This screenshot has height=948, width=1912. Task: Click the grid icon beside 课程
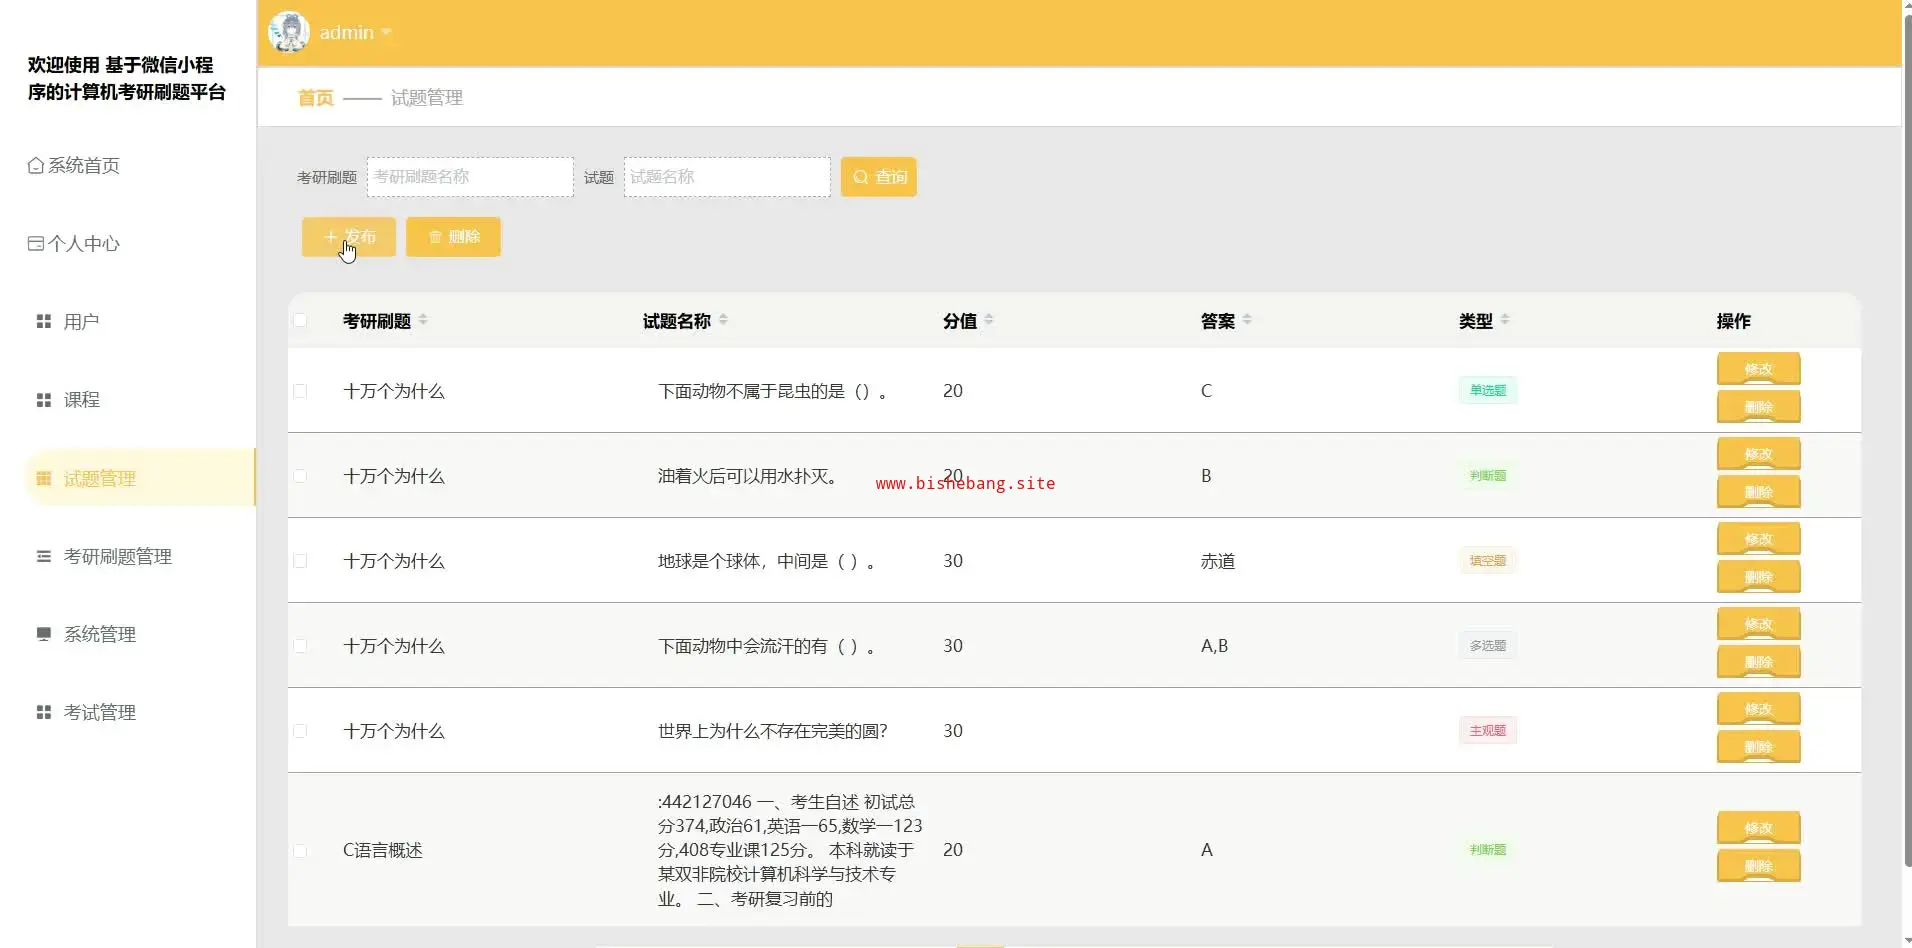pos(44,400)
